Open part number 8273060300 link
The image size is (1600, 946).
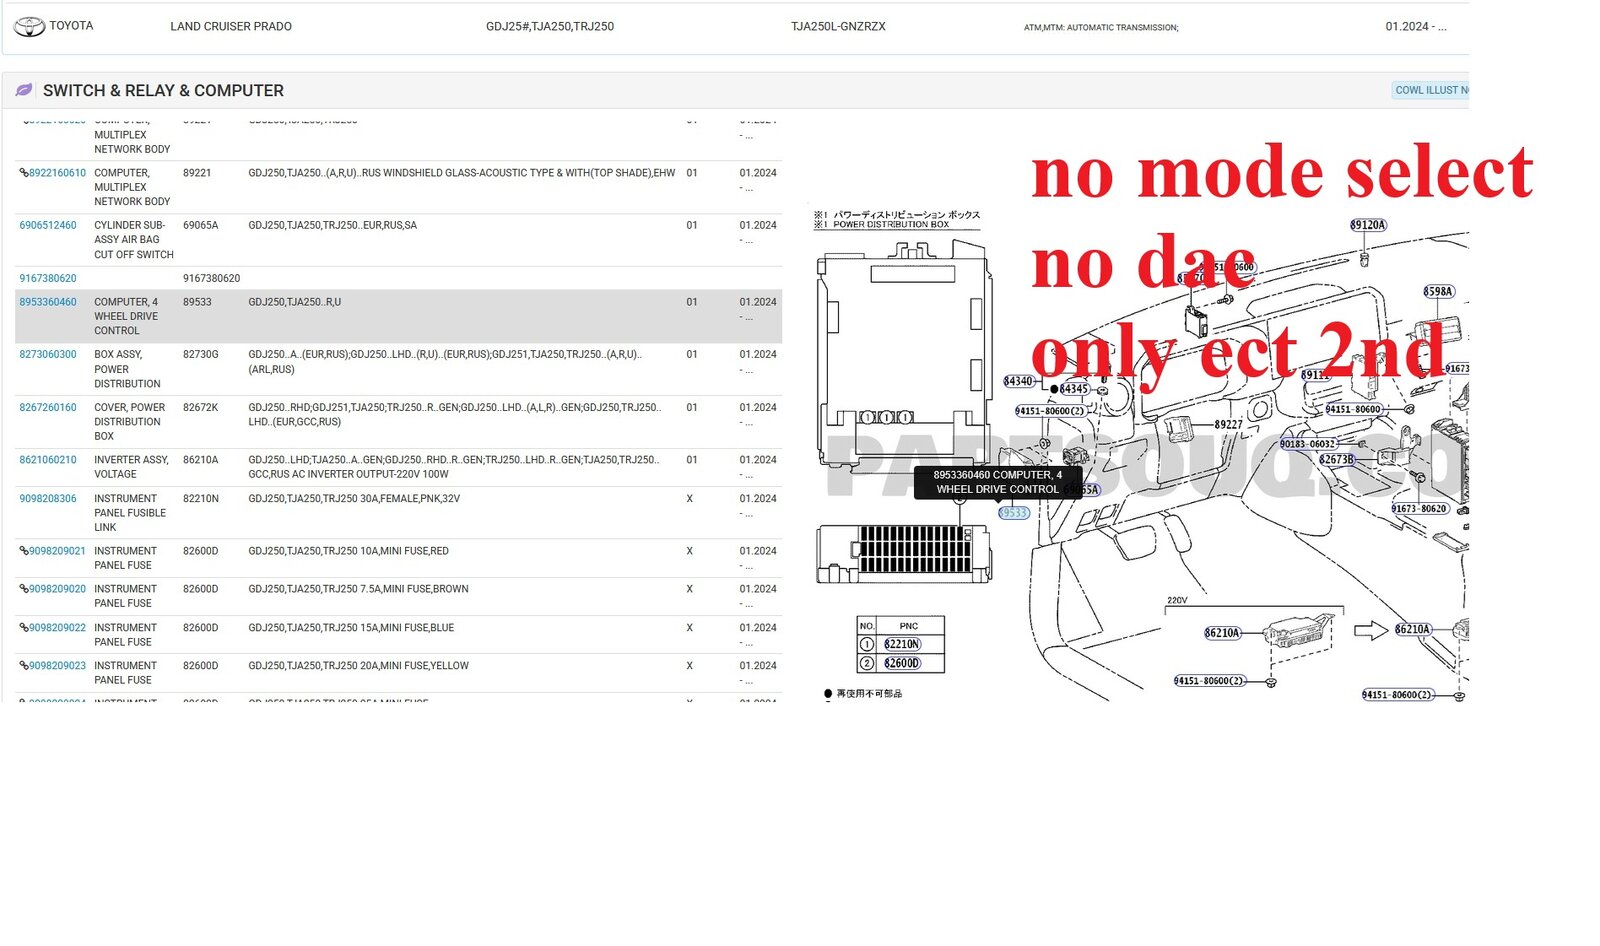coord(48,354)
